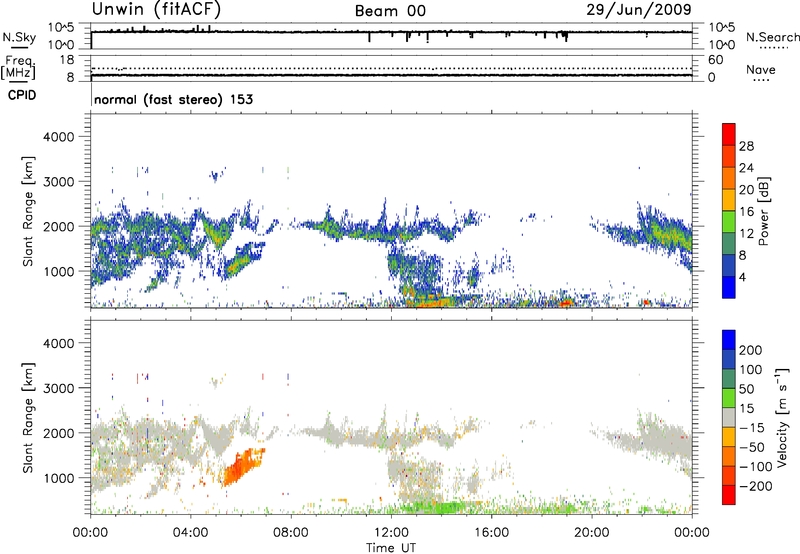Click the 'CPID' label
800x554 pixels.
click(22, 95)
